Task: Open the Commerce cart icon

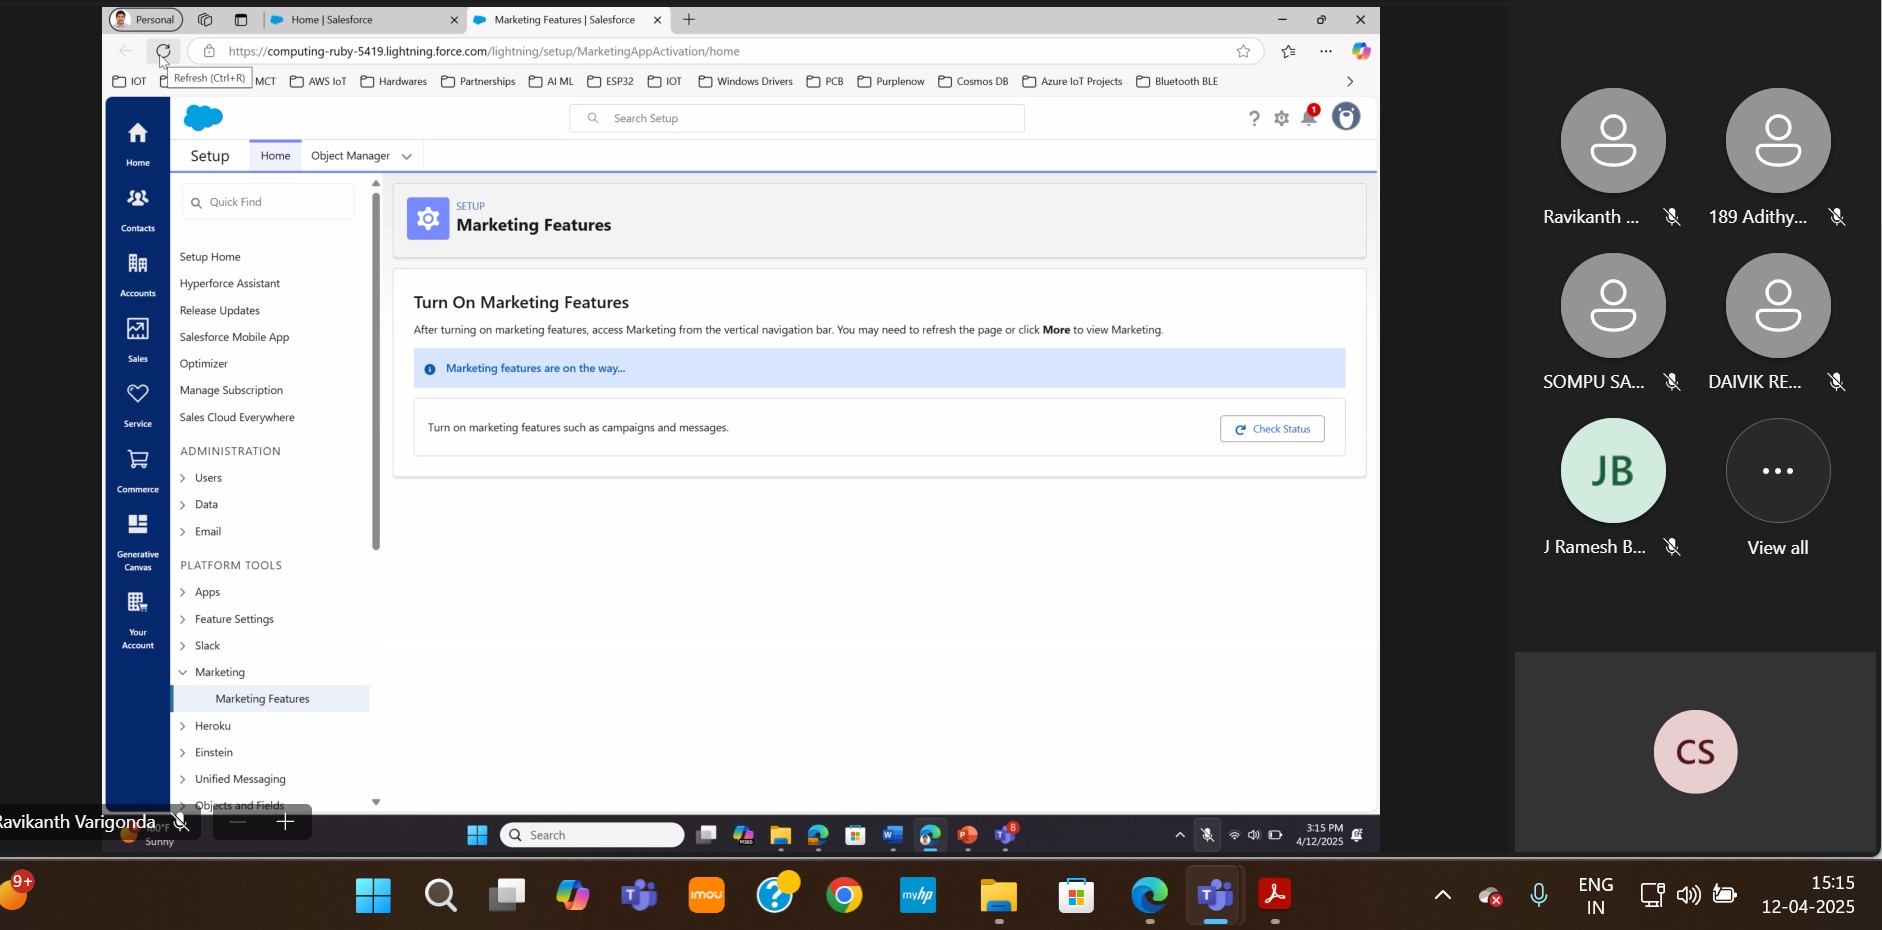Action: pyautogui.click(x=137, y=469)
